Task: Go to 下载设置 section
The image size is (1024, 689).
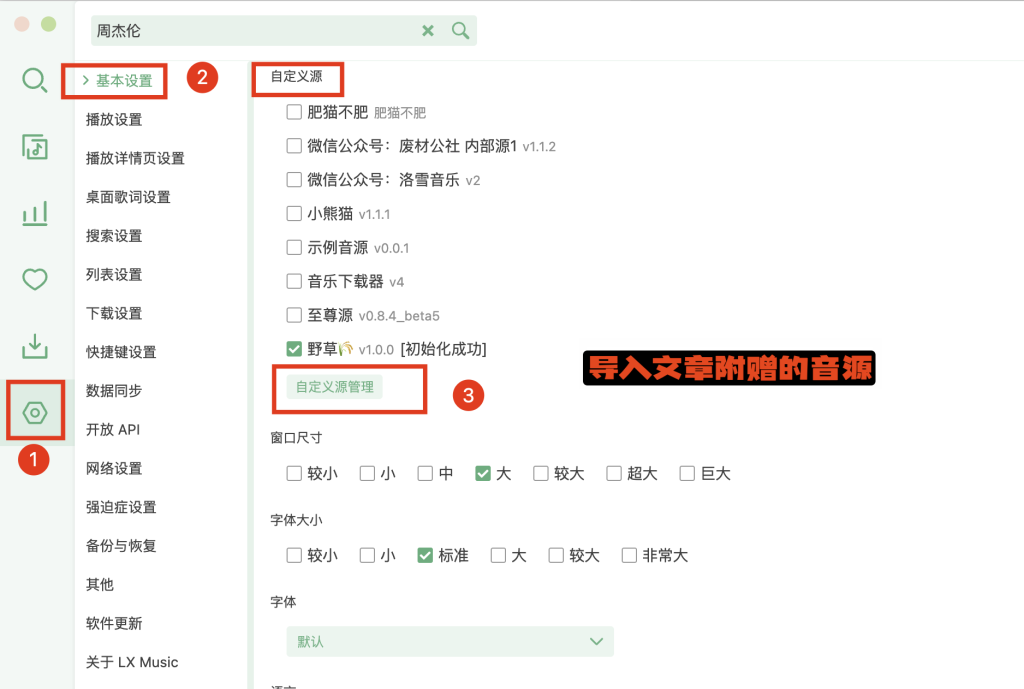Action: pos(114,313)
